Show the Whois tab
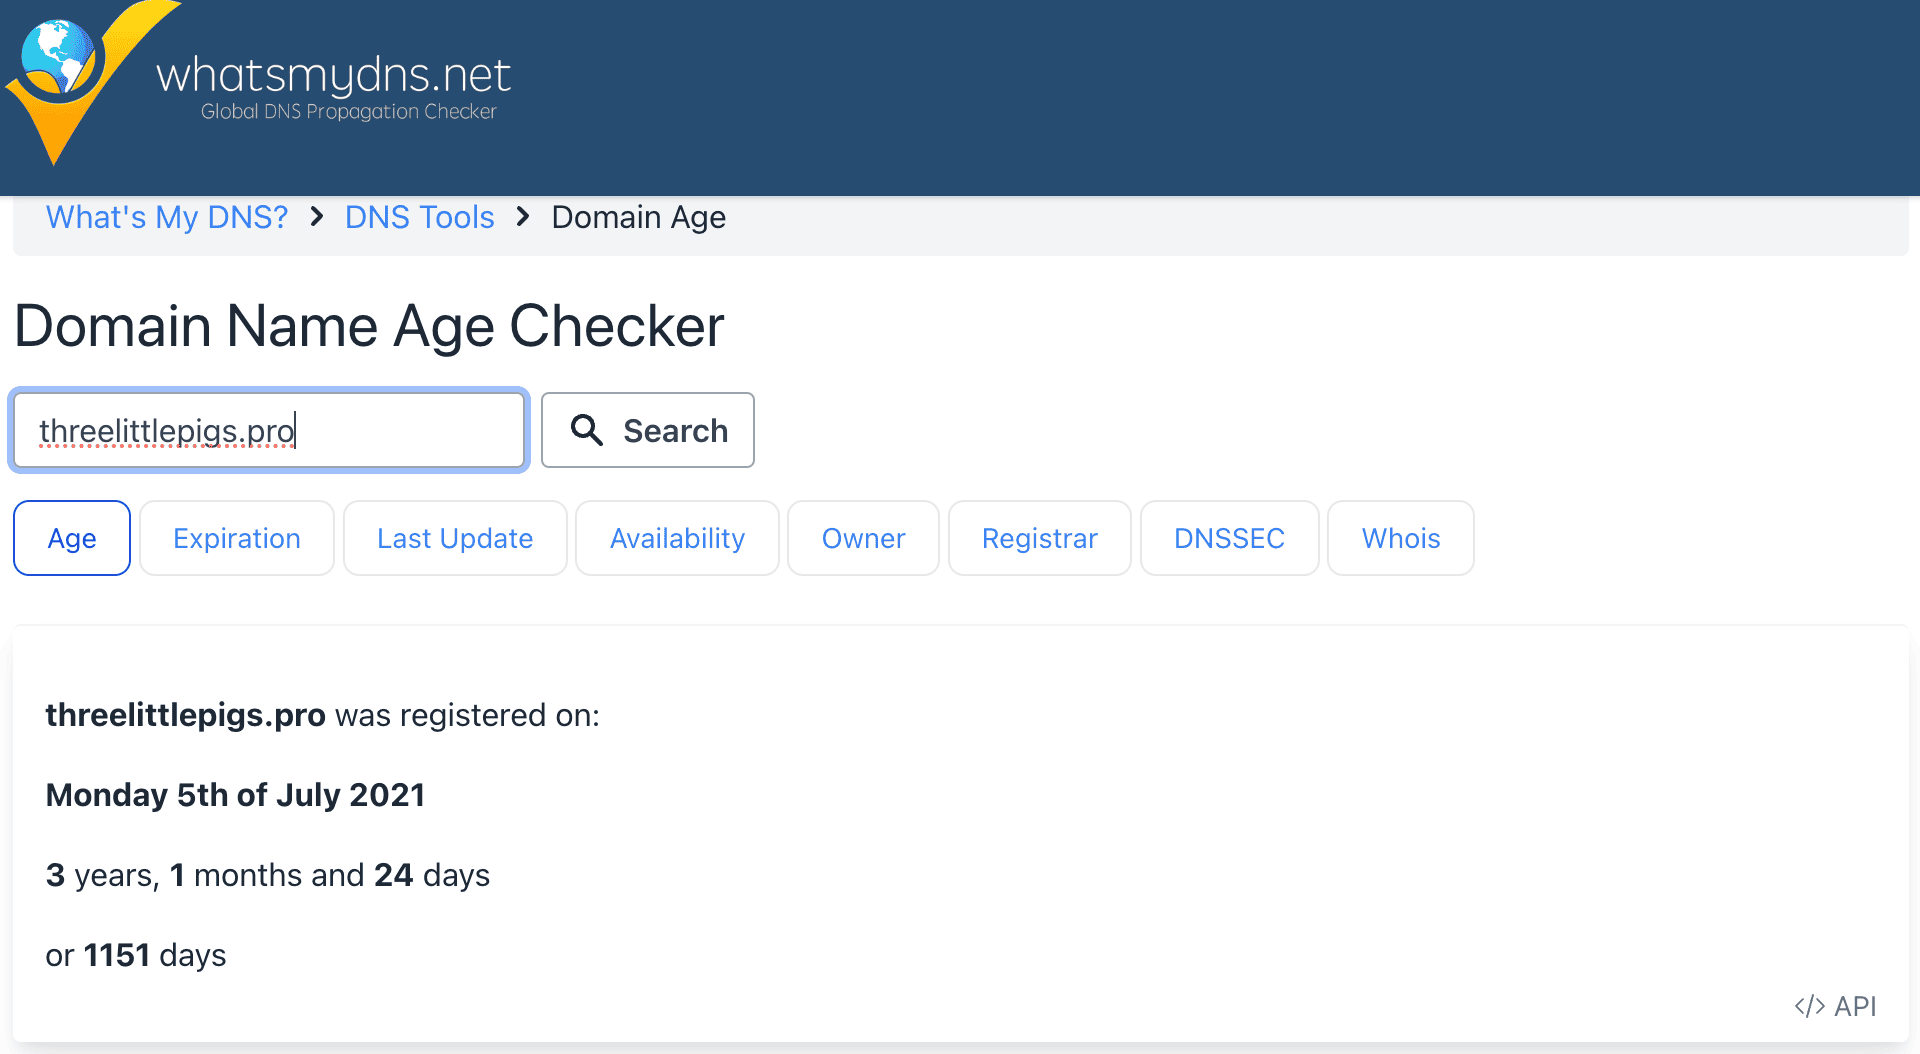Image resolution: width=1920 pixels, height=1054 pixels. point(1400,538)
